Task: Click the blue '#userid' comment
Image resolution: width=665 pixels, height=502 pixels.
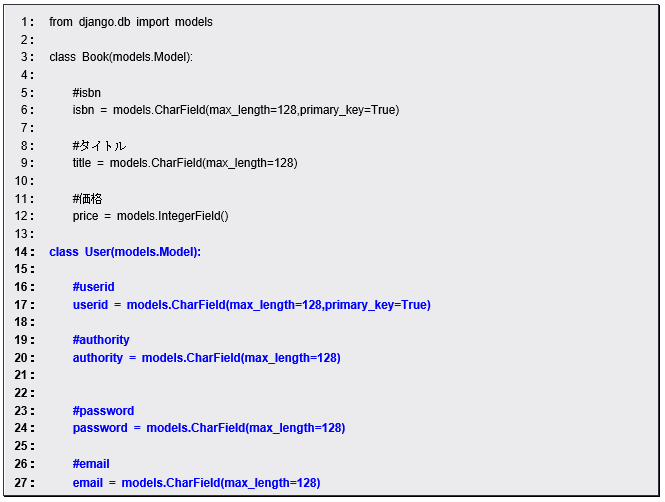Action: 94,287
